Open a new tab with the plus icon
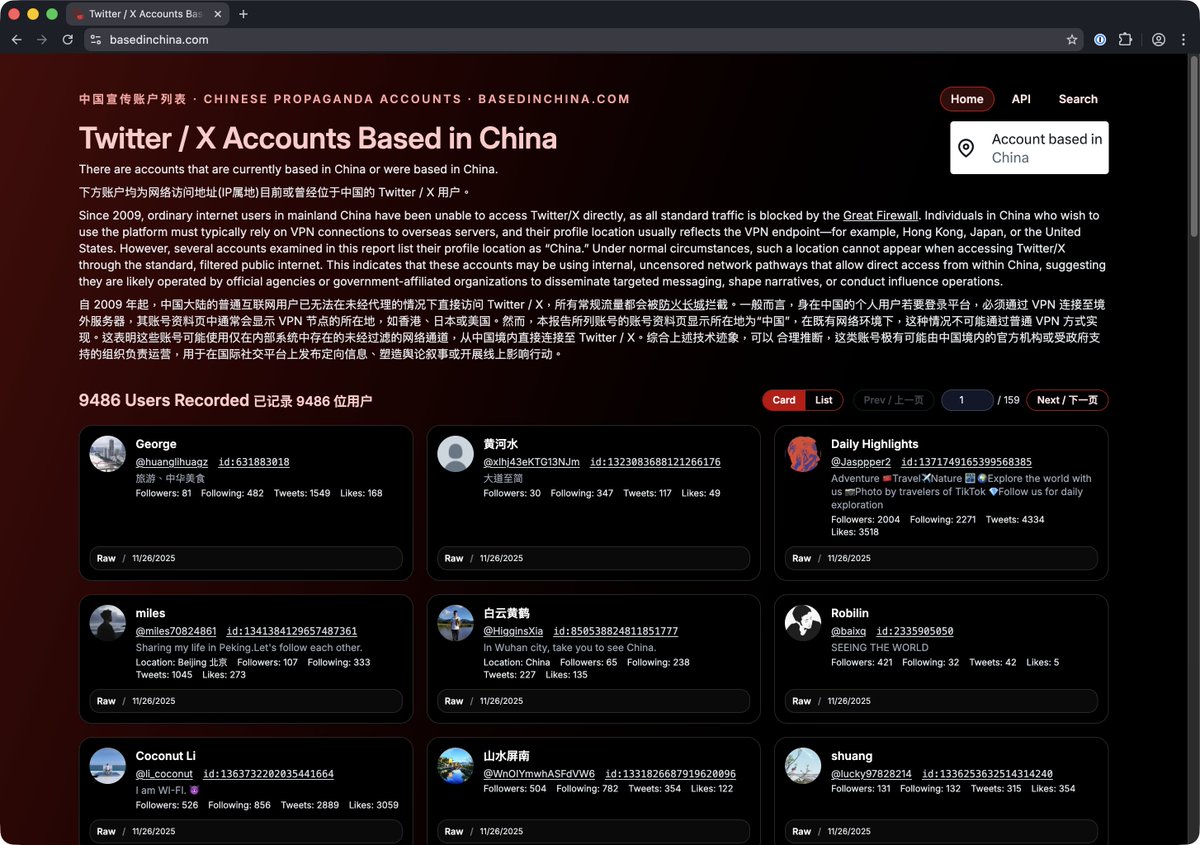Screen dimensions: 1200x845 coord(244,14)
